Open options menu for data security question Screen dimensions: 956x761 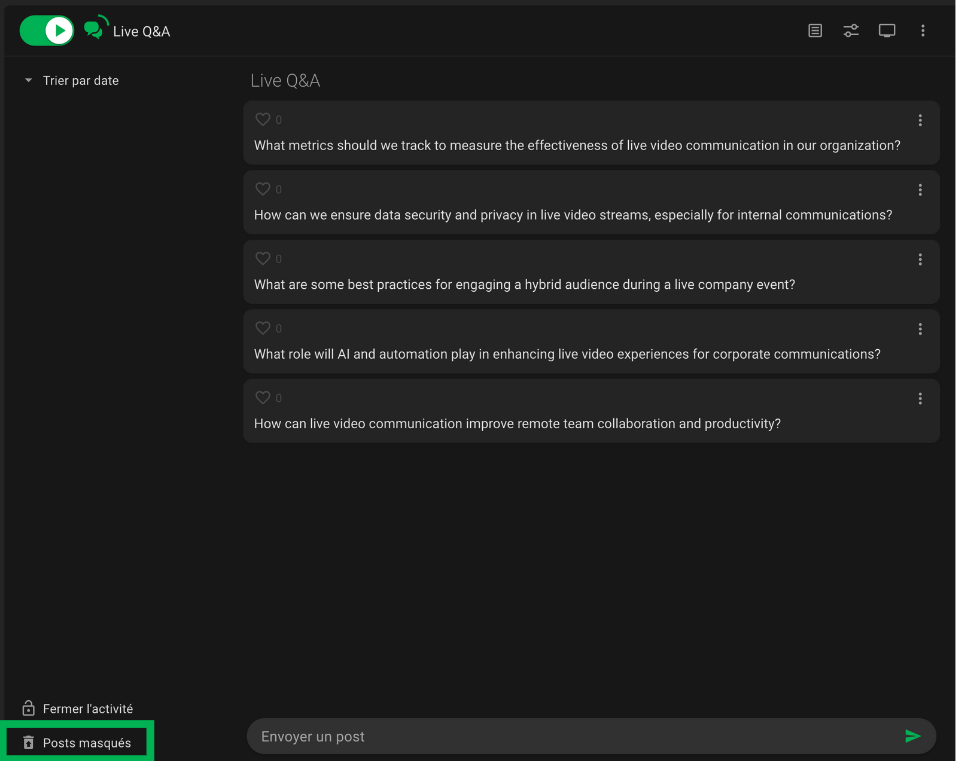point(920,190)
